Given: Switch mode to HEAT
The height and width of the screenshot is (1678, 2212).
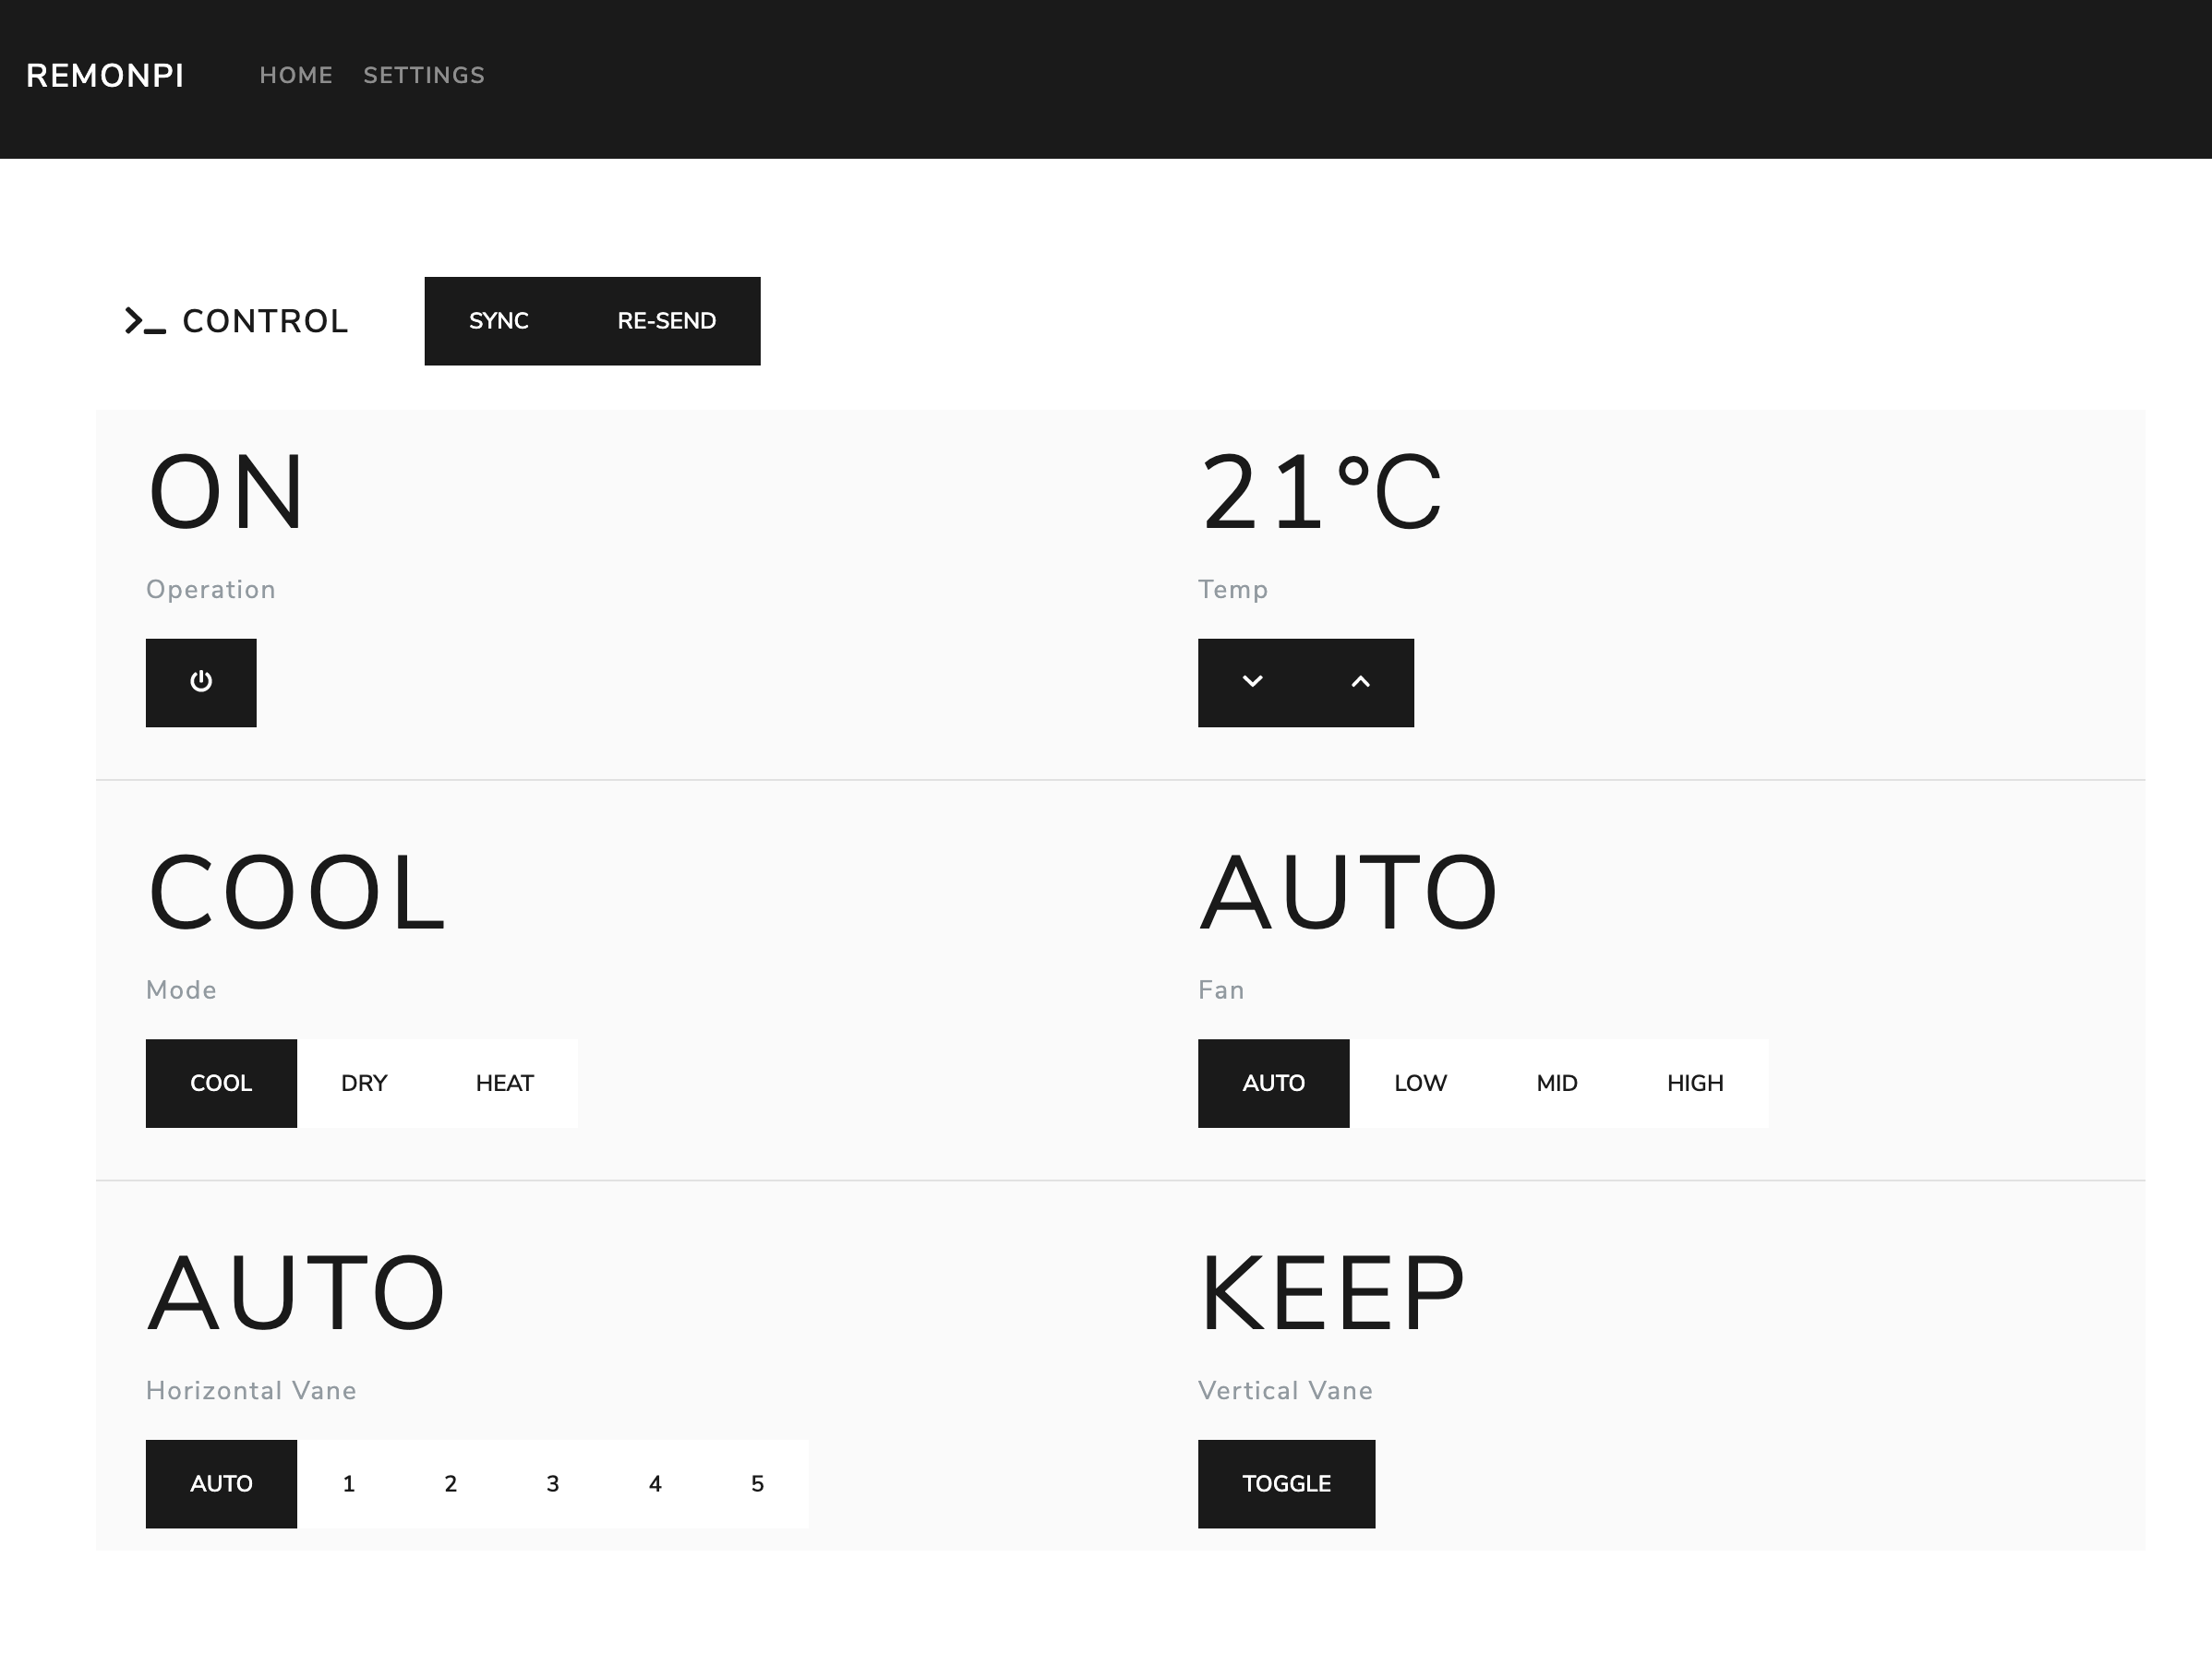Looking at the screenshot, I should tap(504, 1083).
